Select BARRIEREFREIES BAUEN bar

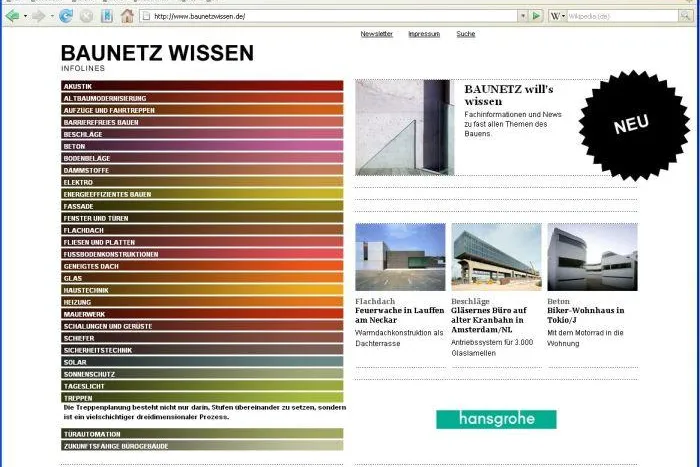[202, 122]
